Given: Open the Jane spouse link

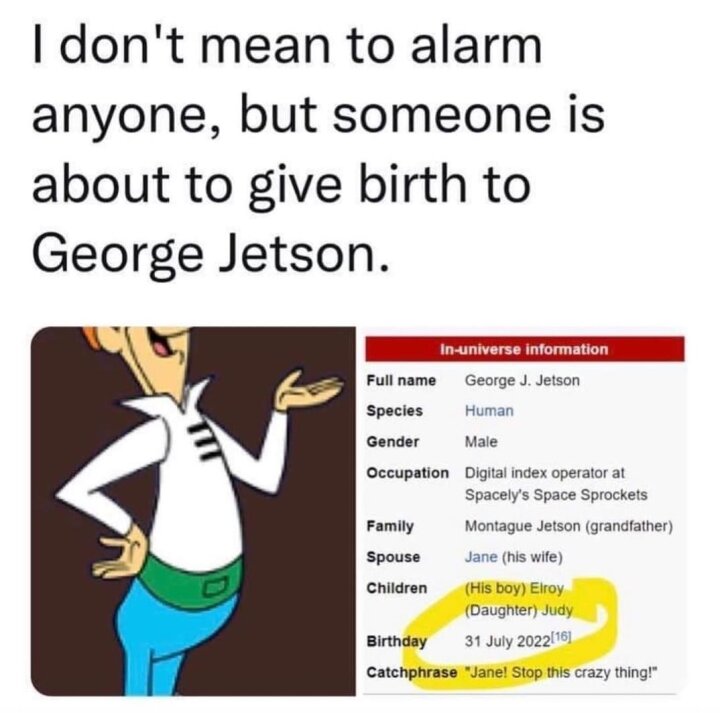Looking at the screenshot, I should [x=481, y=557].
